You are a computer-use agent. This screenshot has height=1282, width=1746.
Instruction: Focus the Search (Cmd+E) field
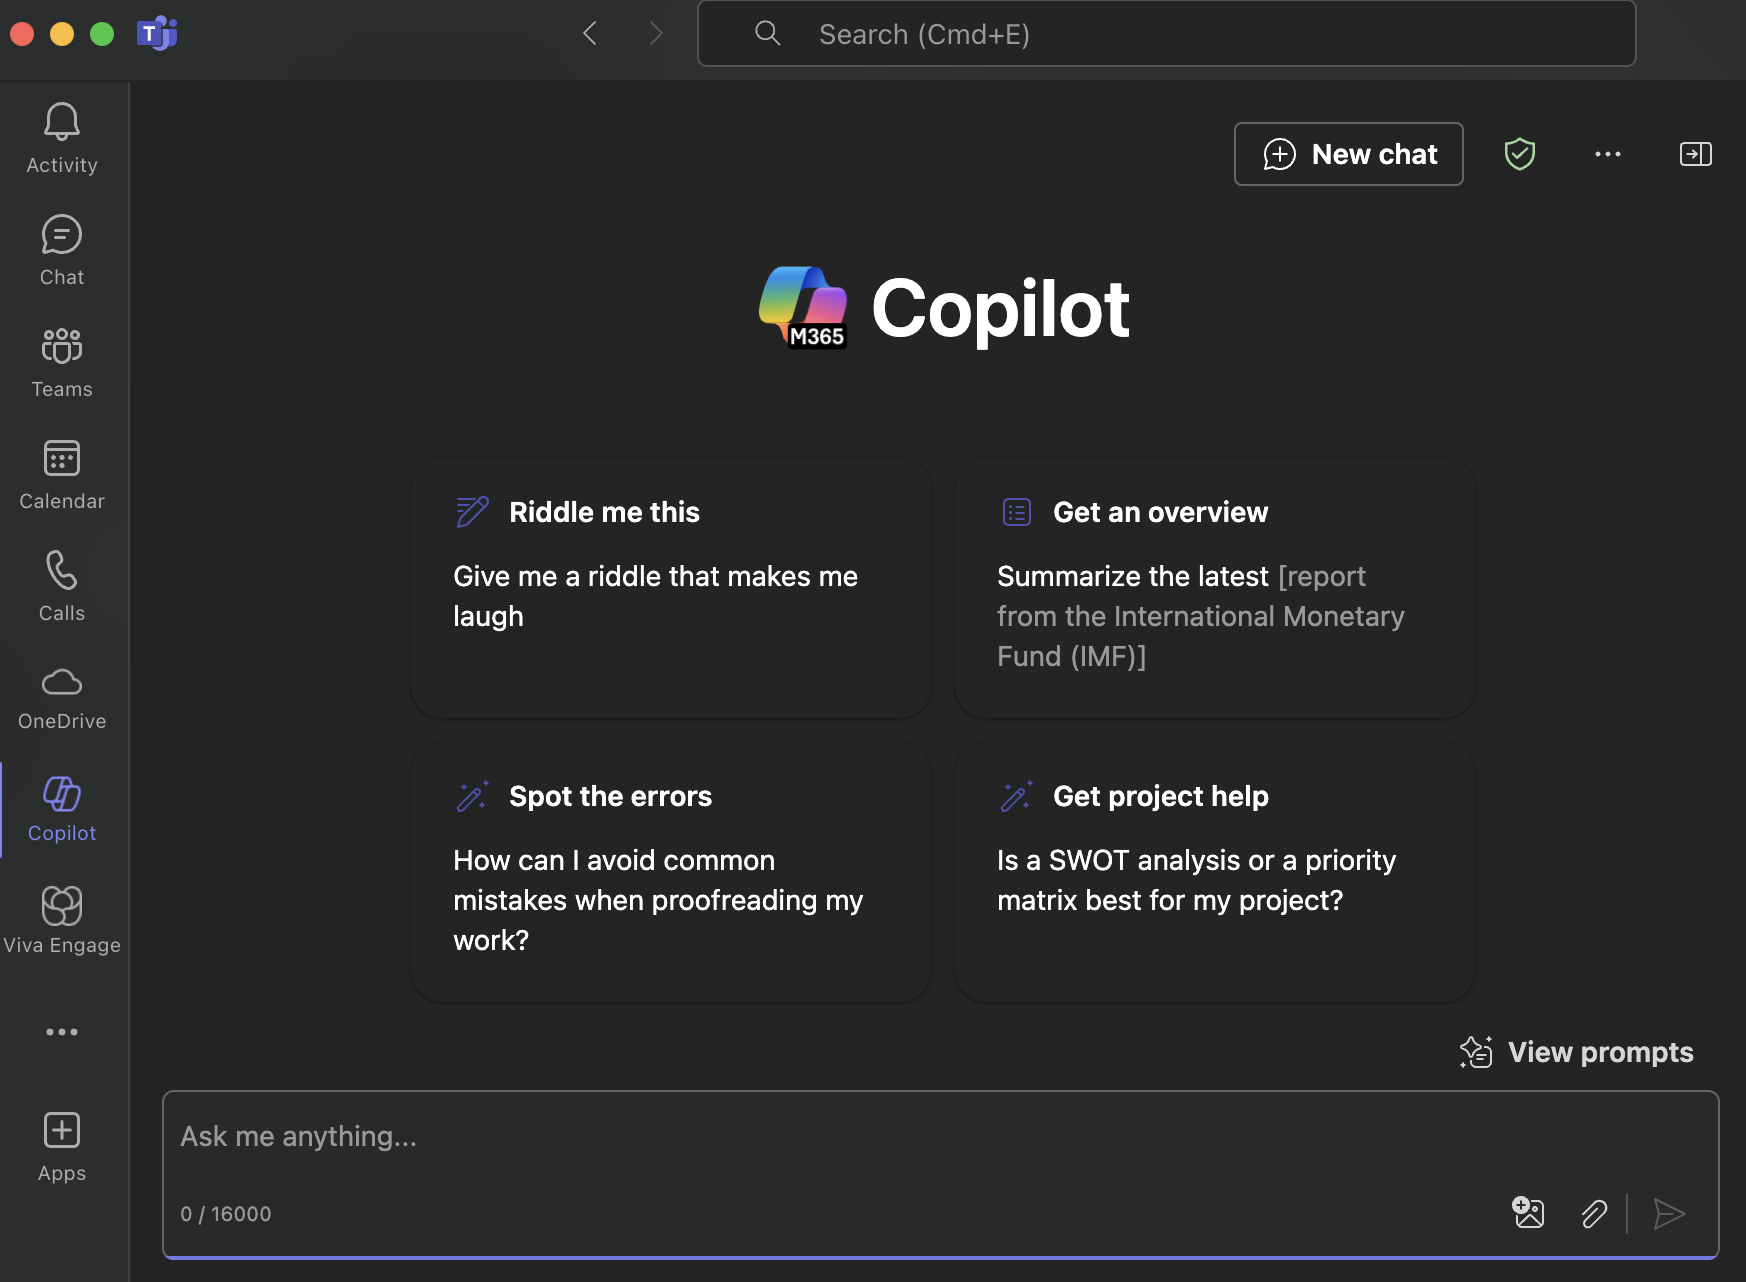pyautogui.click(x=1166, y=34)
